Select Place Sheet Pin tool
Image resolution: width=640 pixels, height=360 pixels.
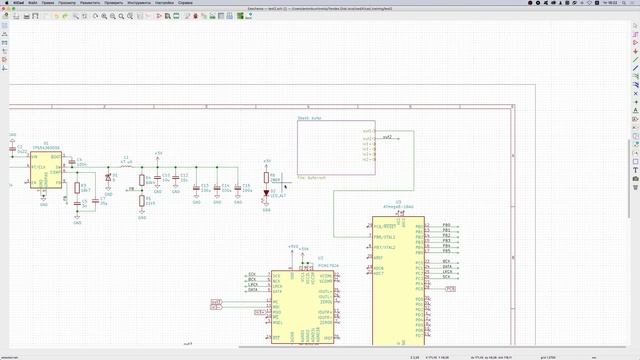pos(636,153)
